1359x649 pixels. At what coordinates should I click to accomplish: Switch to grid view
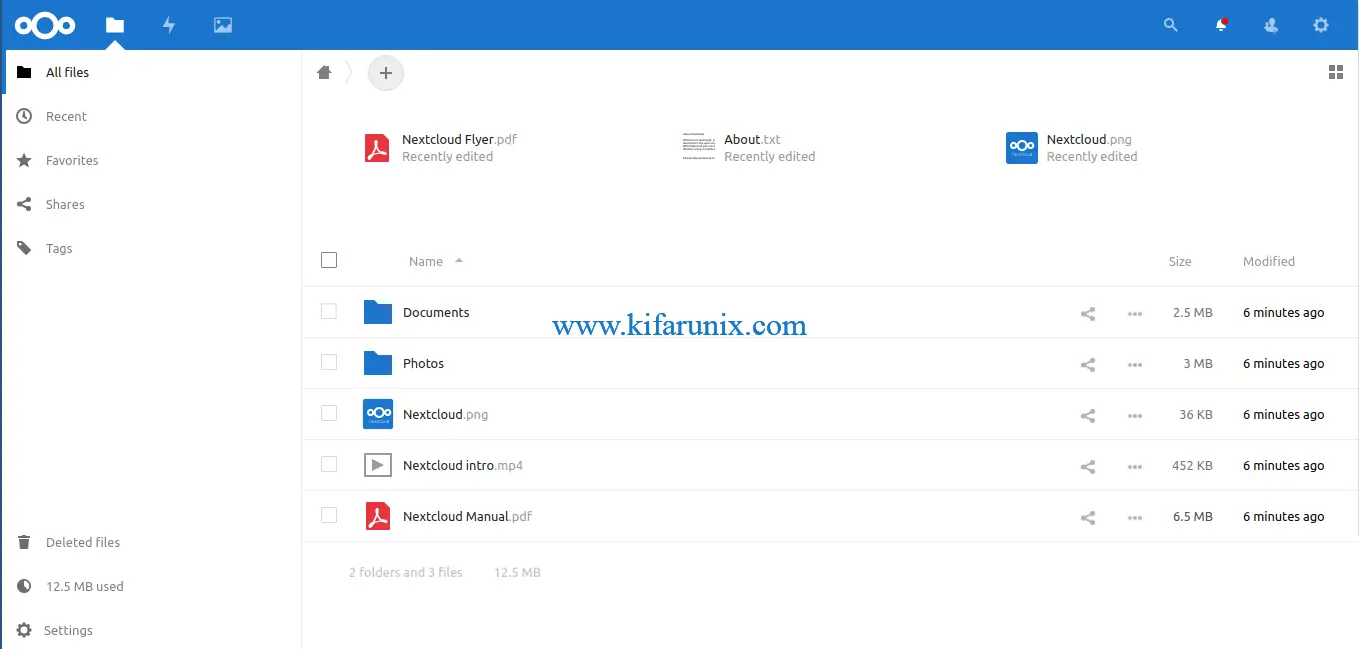pyautogui.click(x=1335, y=72)
